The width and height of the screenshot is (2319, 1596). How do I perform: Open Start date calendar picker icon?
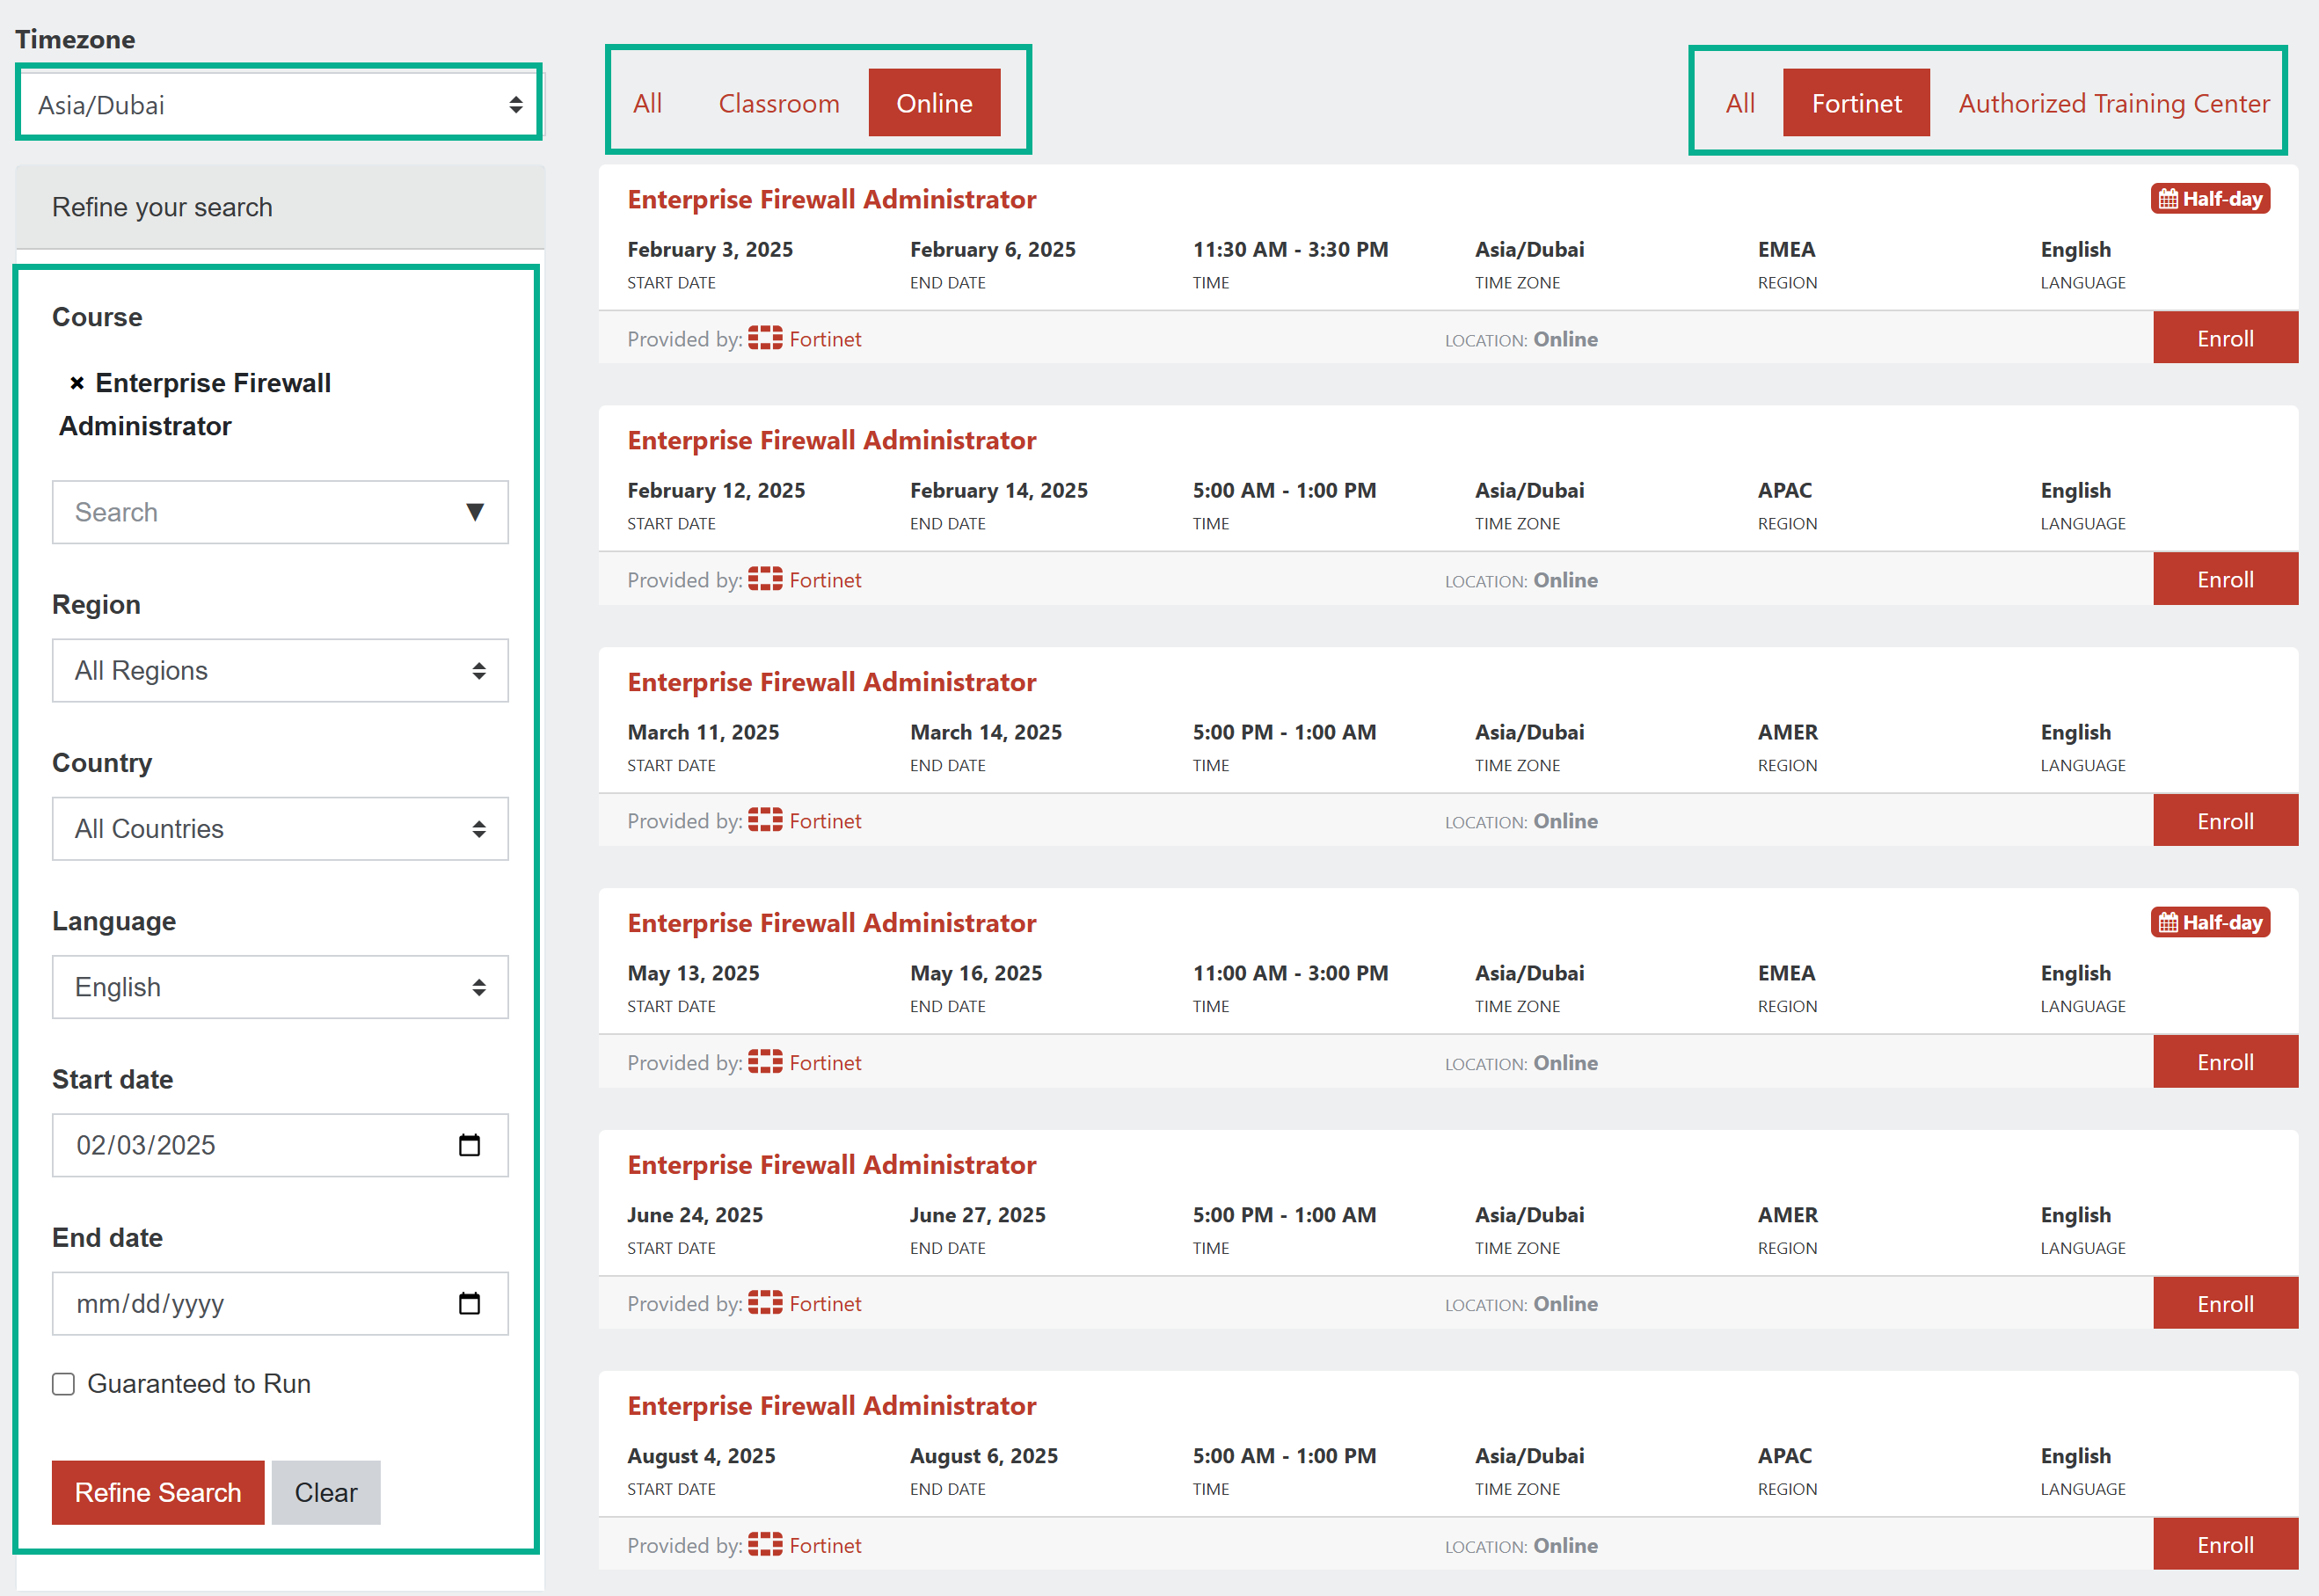click(469, 1145)
